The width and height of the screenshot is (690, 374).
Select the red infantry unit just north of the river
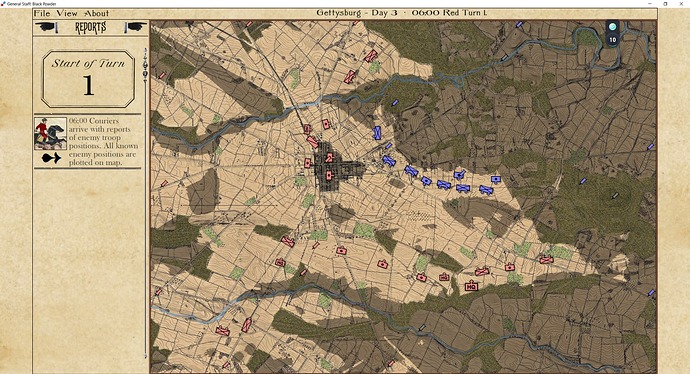click(349, 77)
